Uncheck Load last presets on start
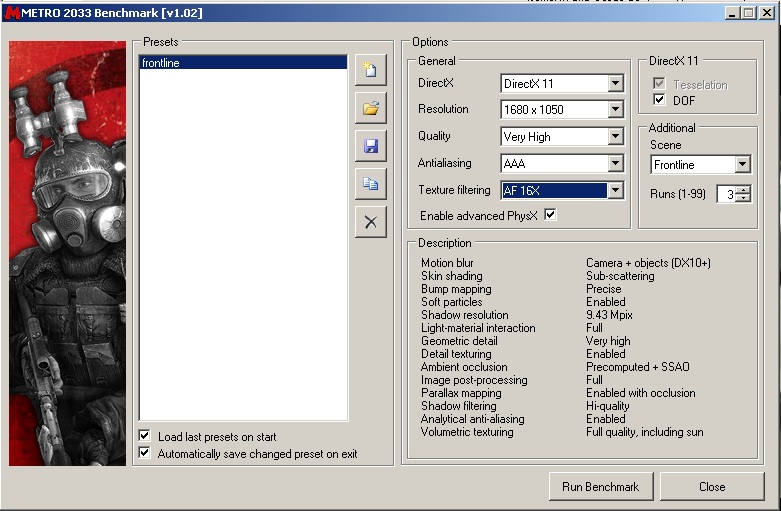 (145, 436)
